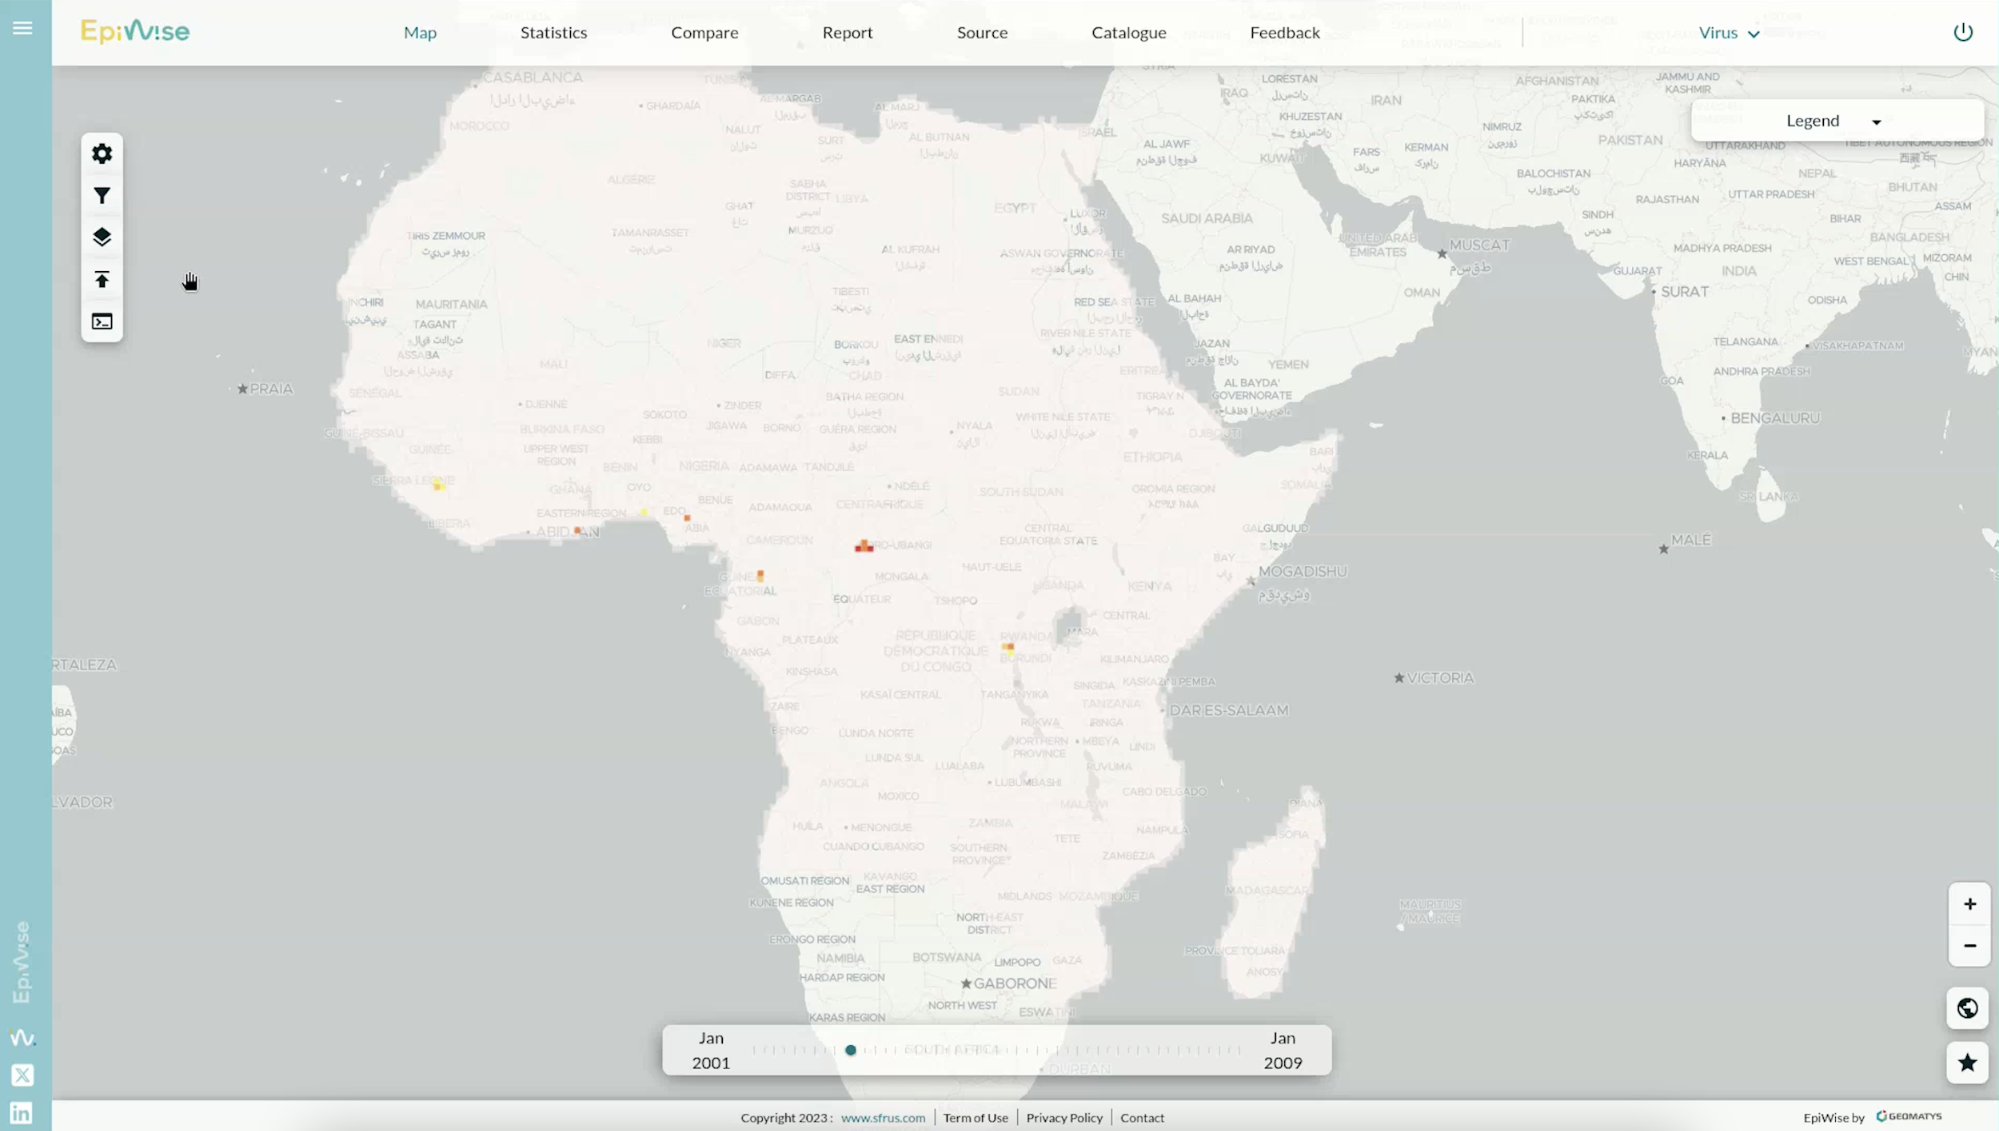
Task: Open the Compare tab
Action: 704,33
